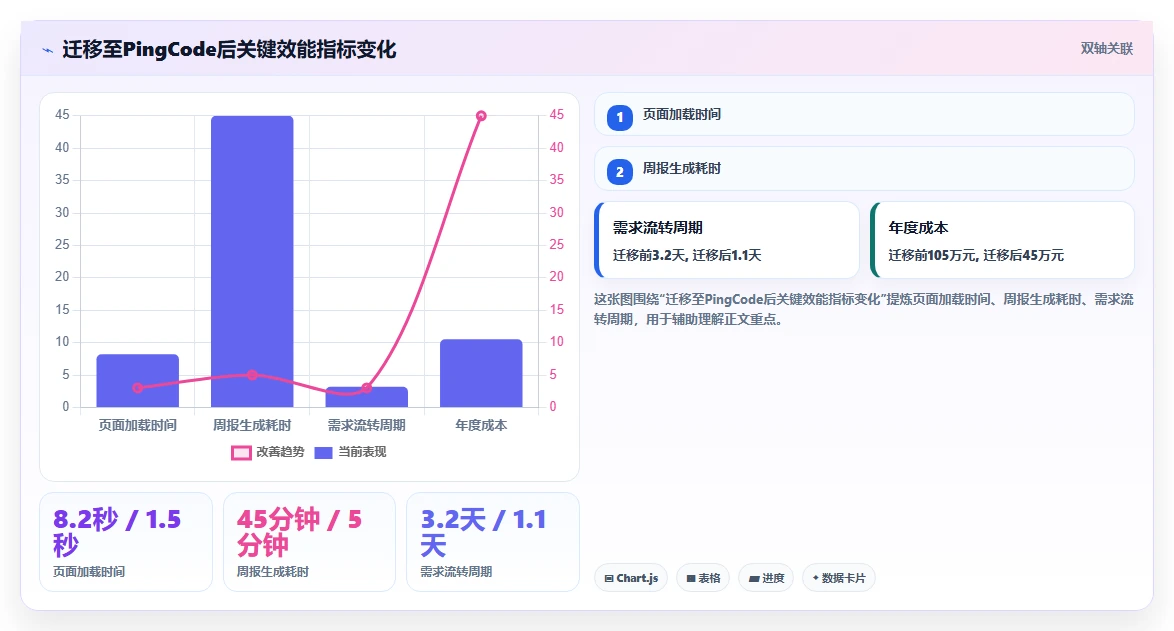Image resolution: width=1174 pixels, height=631 pixels.
Task: Click the 45分钟 / 5分钟 stat card
Action: (309, 542)
